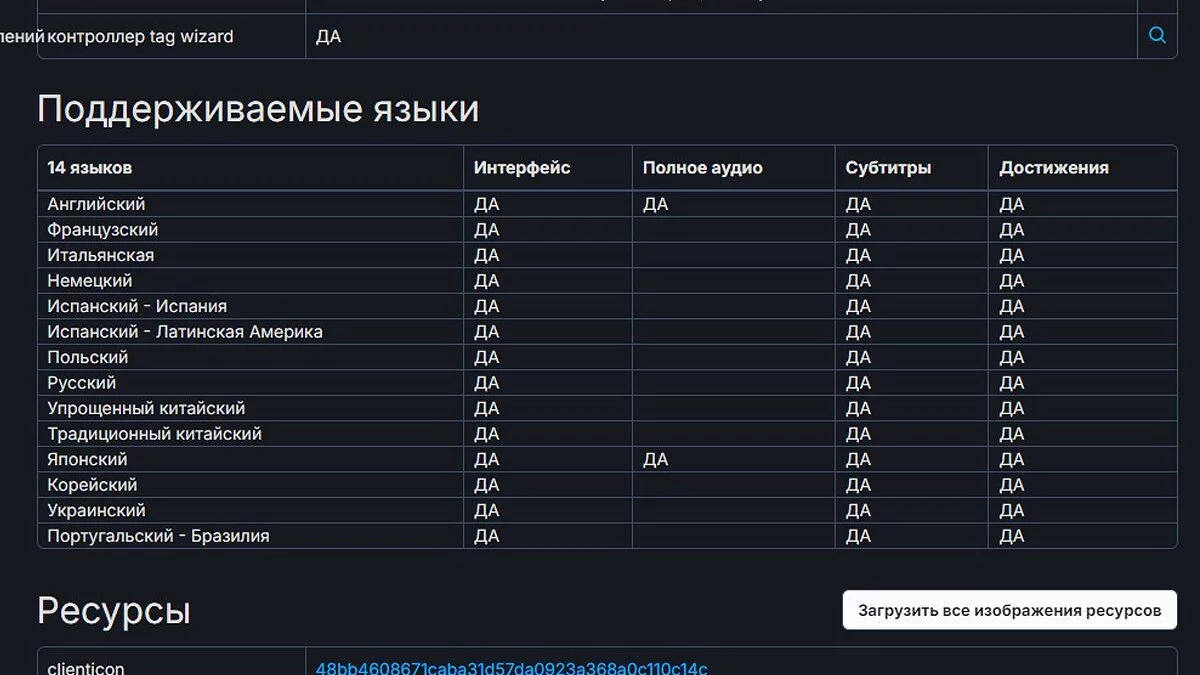Select the 'Французский' language row

[x=607, y=230]
